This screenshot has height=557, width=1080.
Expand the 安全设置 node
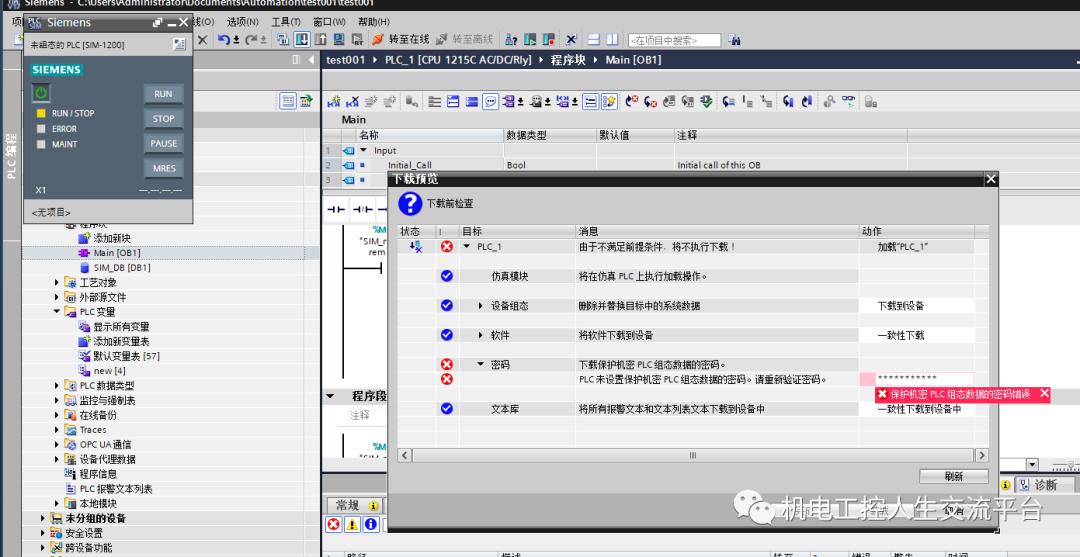pyautogui.click(x=42, y=533)
